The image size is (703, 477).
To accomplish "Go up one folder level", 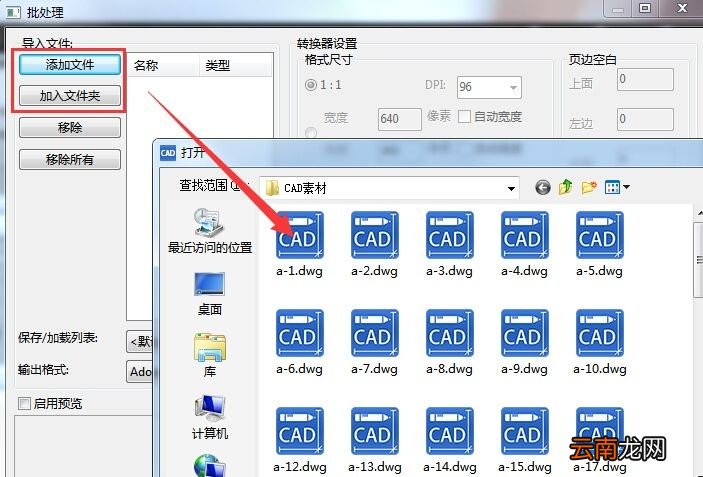I will coord(566,187).
